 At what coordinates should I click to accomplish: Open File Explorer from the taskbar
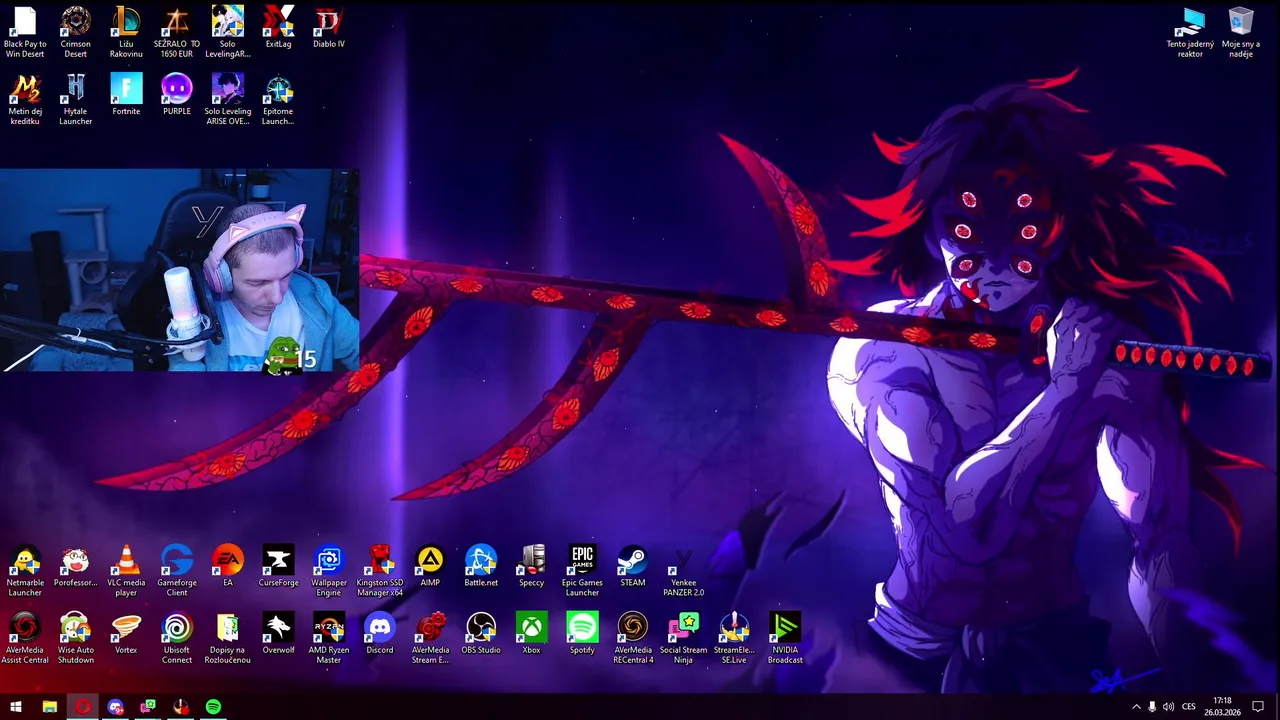49,707
